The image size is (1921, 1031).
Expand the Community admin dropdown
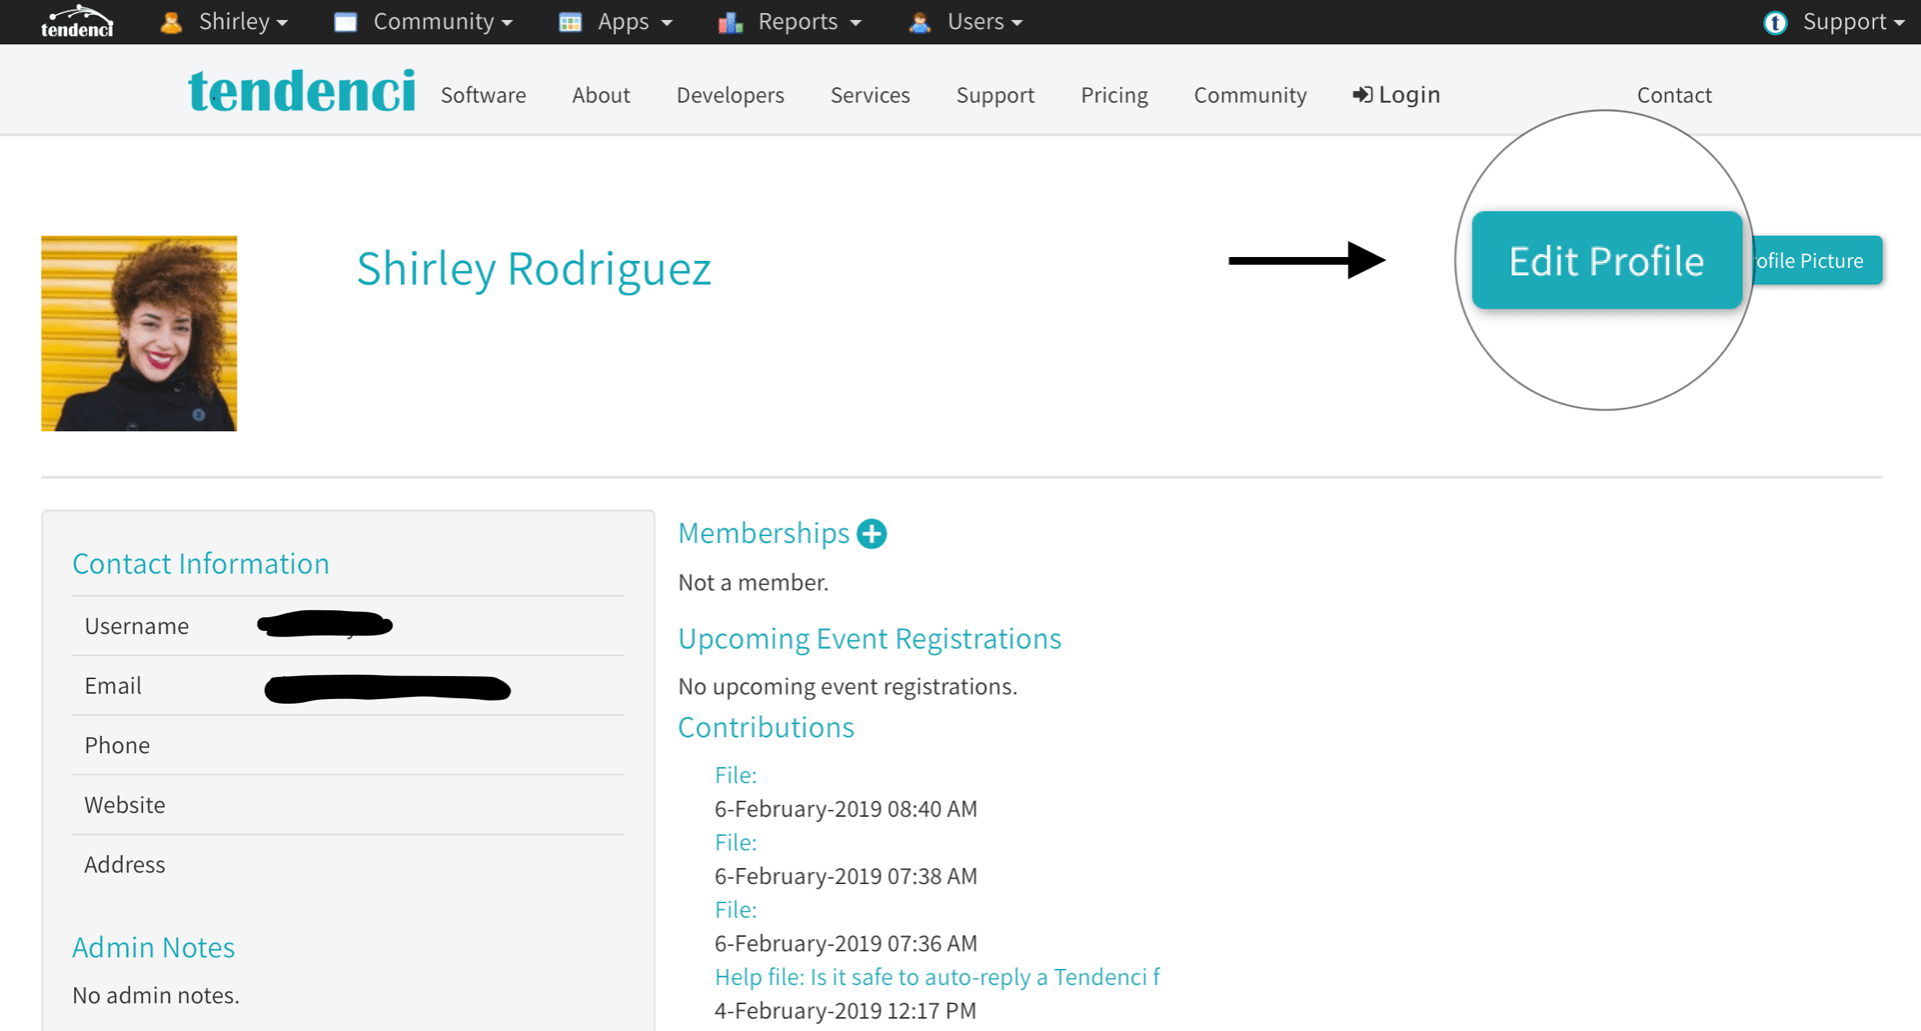pyautogui.click(x=443, y=22)
